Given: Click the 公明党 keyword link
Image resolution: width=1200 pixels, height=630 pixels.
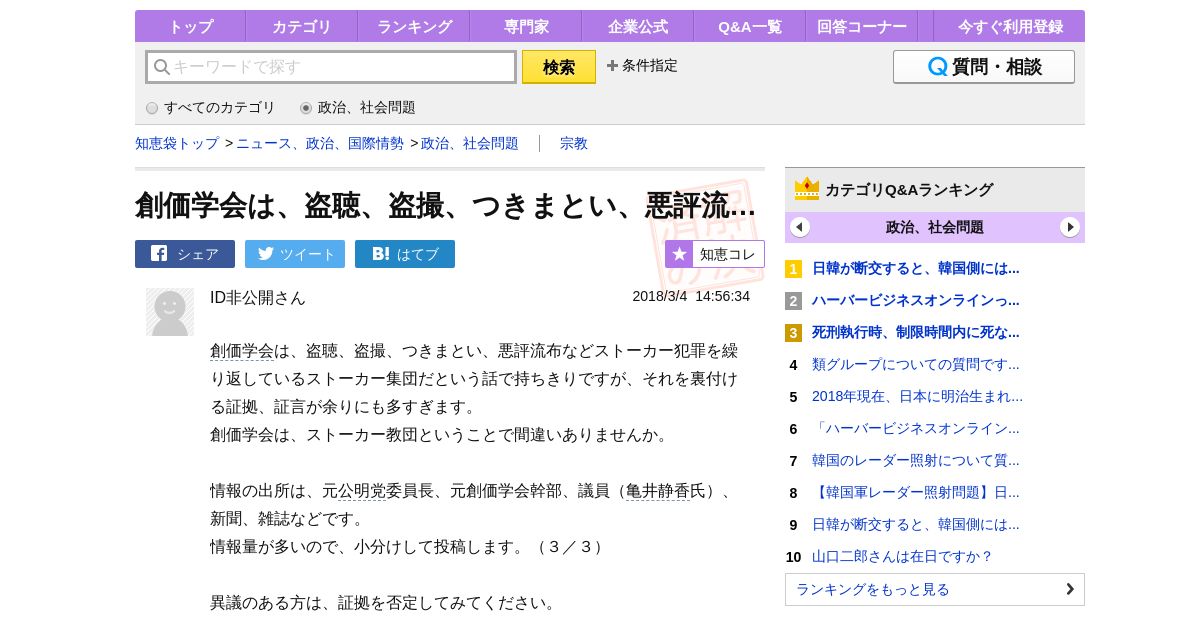Looking at the screenshot, I should (x=362, y=491).
